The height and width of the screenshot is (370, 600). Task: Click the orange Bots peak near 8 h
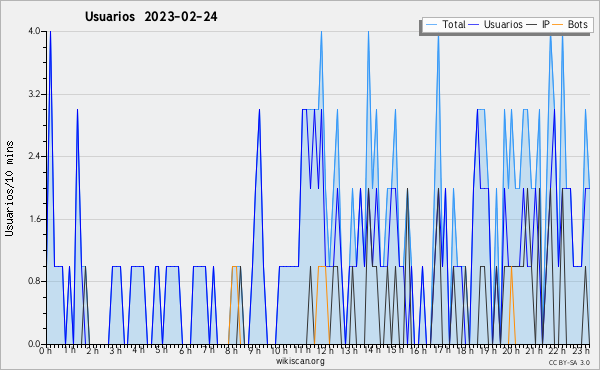click(x=234, y=266)
